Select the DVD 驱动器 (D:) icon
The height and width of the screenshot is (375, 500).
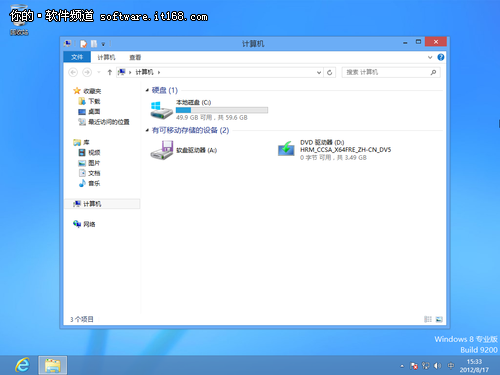(x=286, y=149)
